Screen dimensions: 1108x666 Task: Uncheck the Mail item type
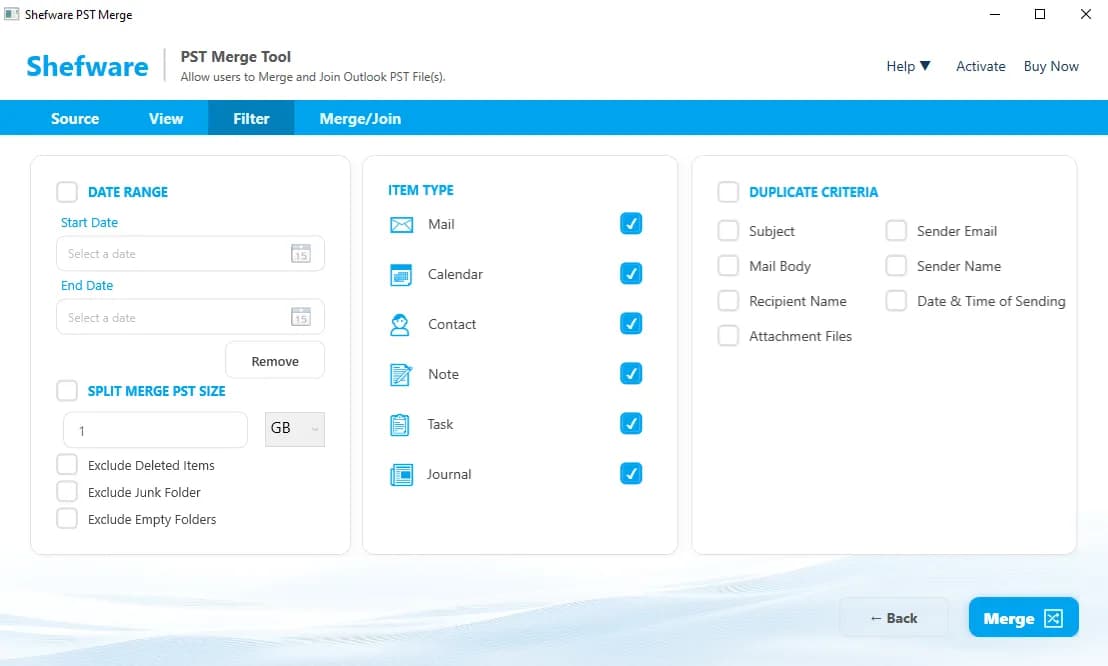631,223
